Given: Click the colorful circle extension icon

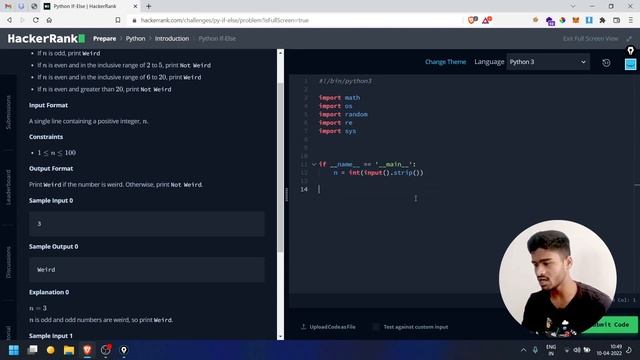Looking at the screenshot, I should tap(562, 20).
